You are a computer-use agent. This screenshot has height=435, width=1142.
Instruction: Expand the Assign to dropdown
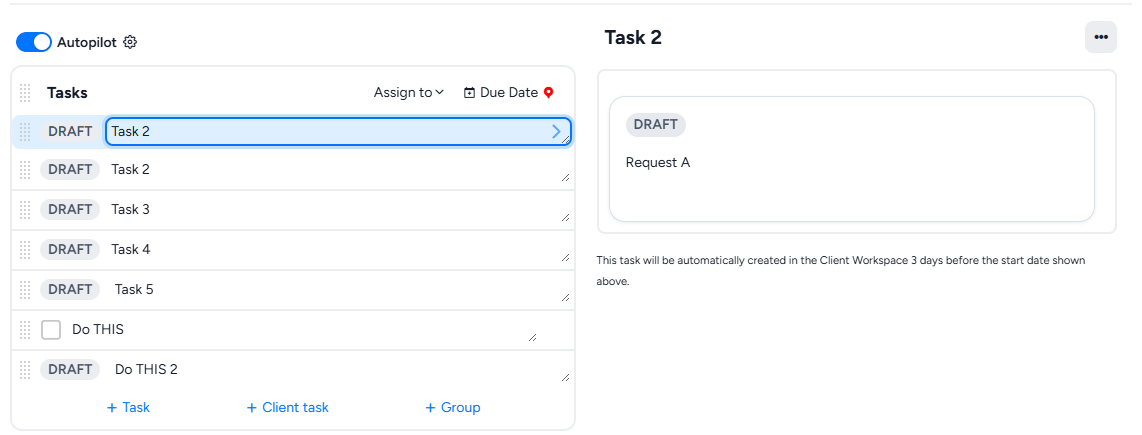click(408, 92)
